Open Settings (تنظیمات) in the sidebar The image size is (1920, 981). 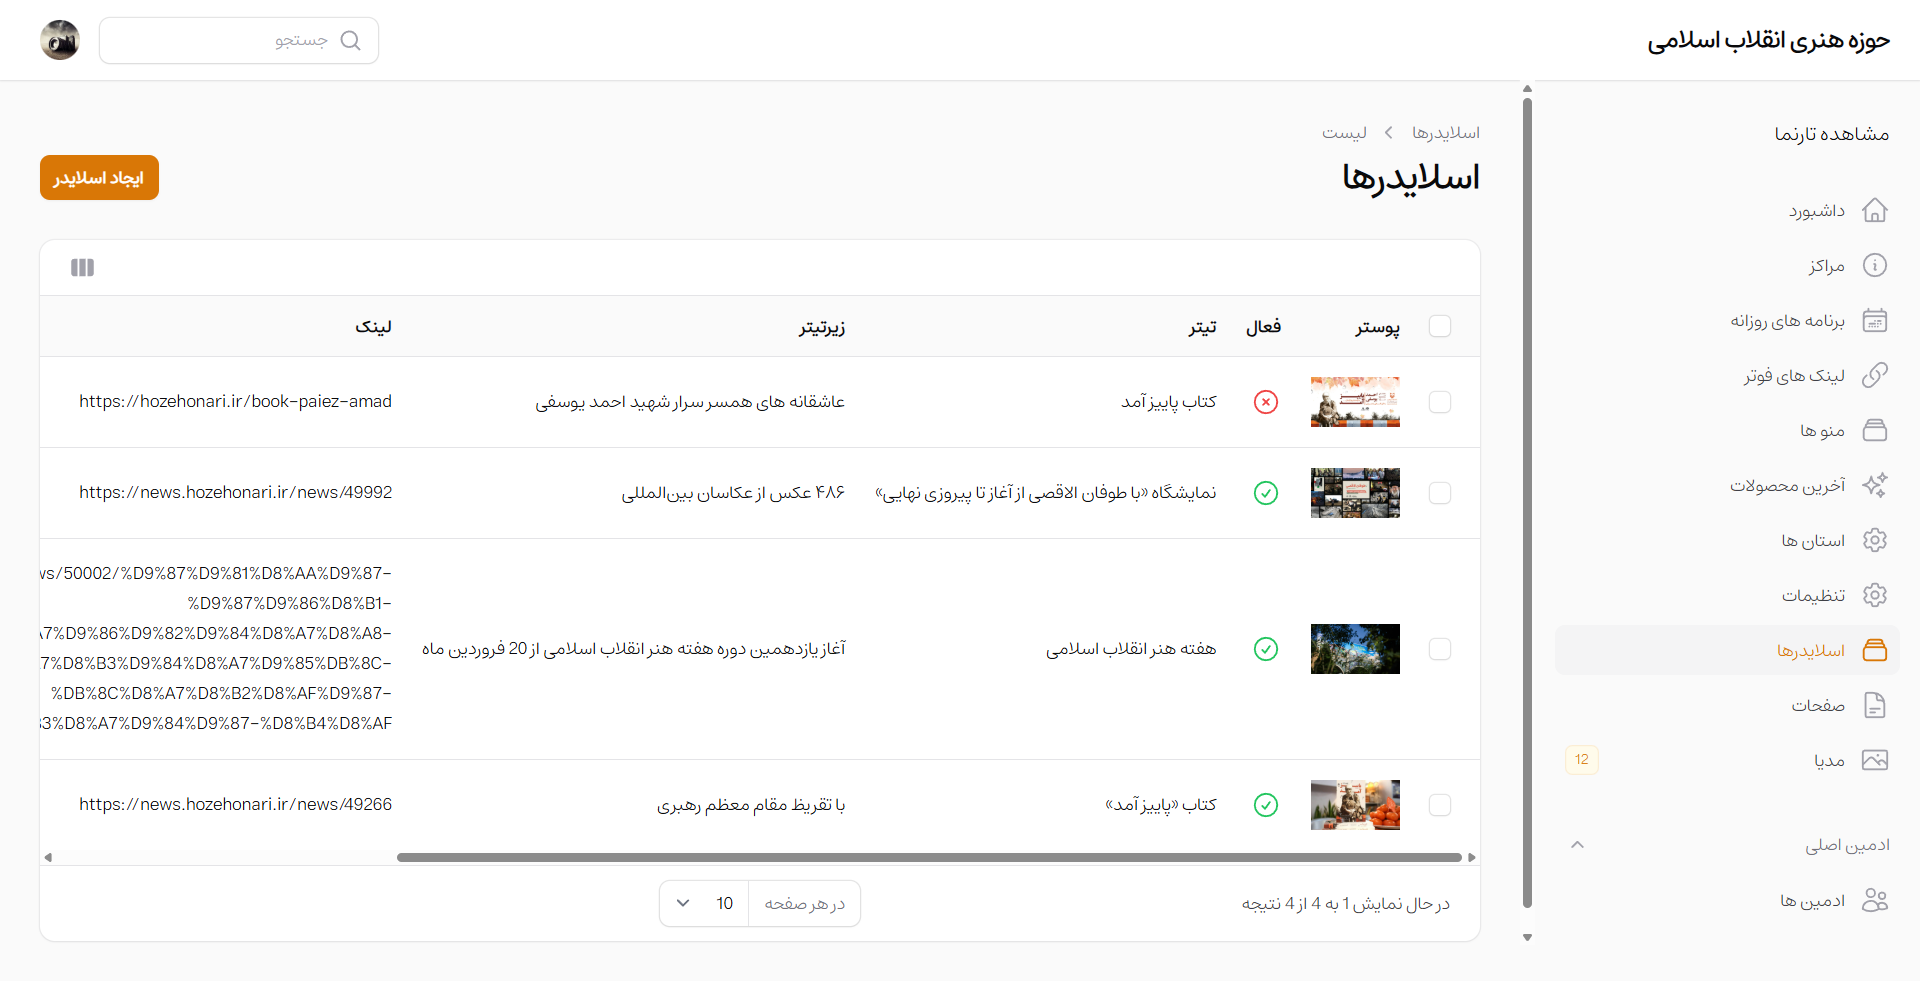click(1812, 596)
